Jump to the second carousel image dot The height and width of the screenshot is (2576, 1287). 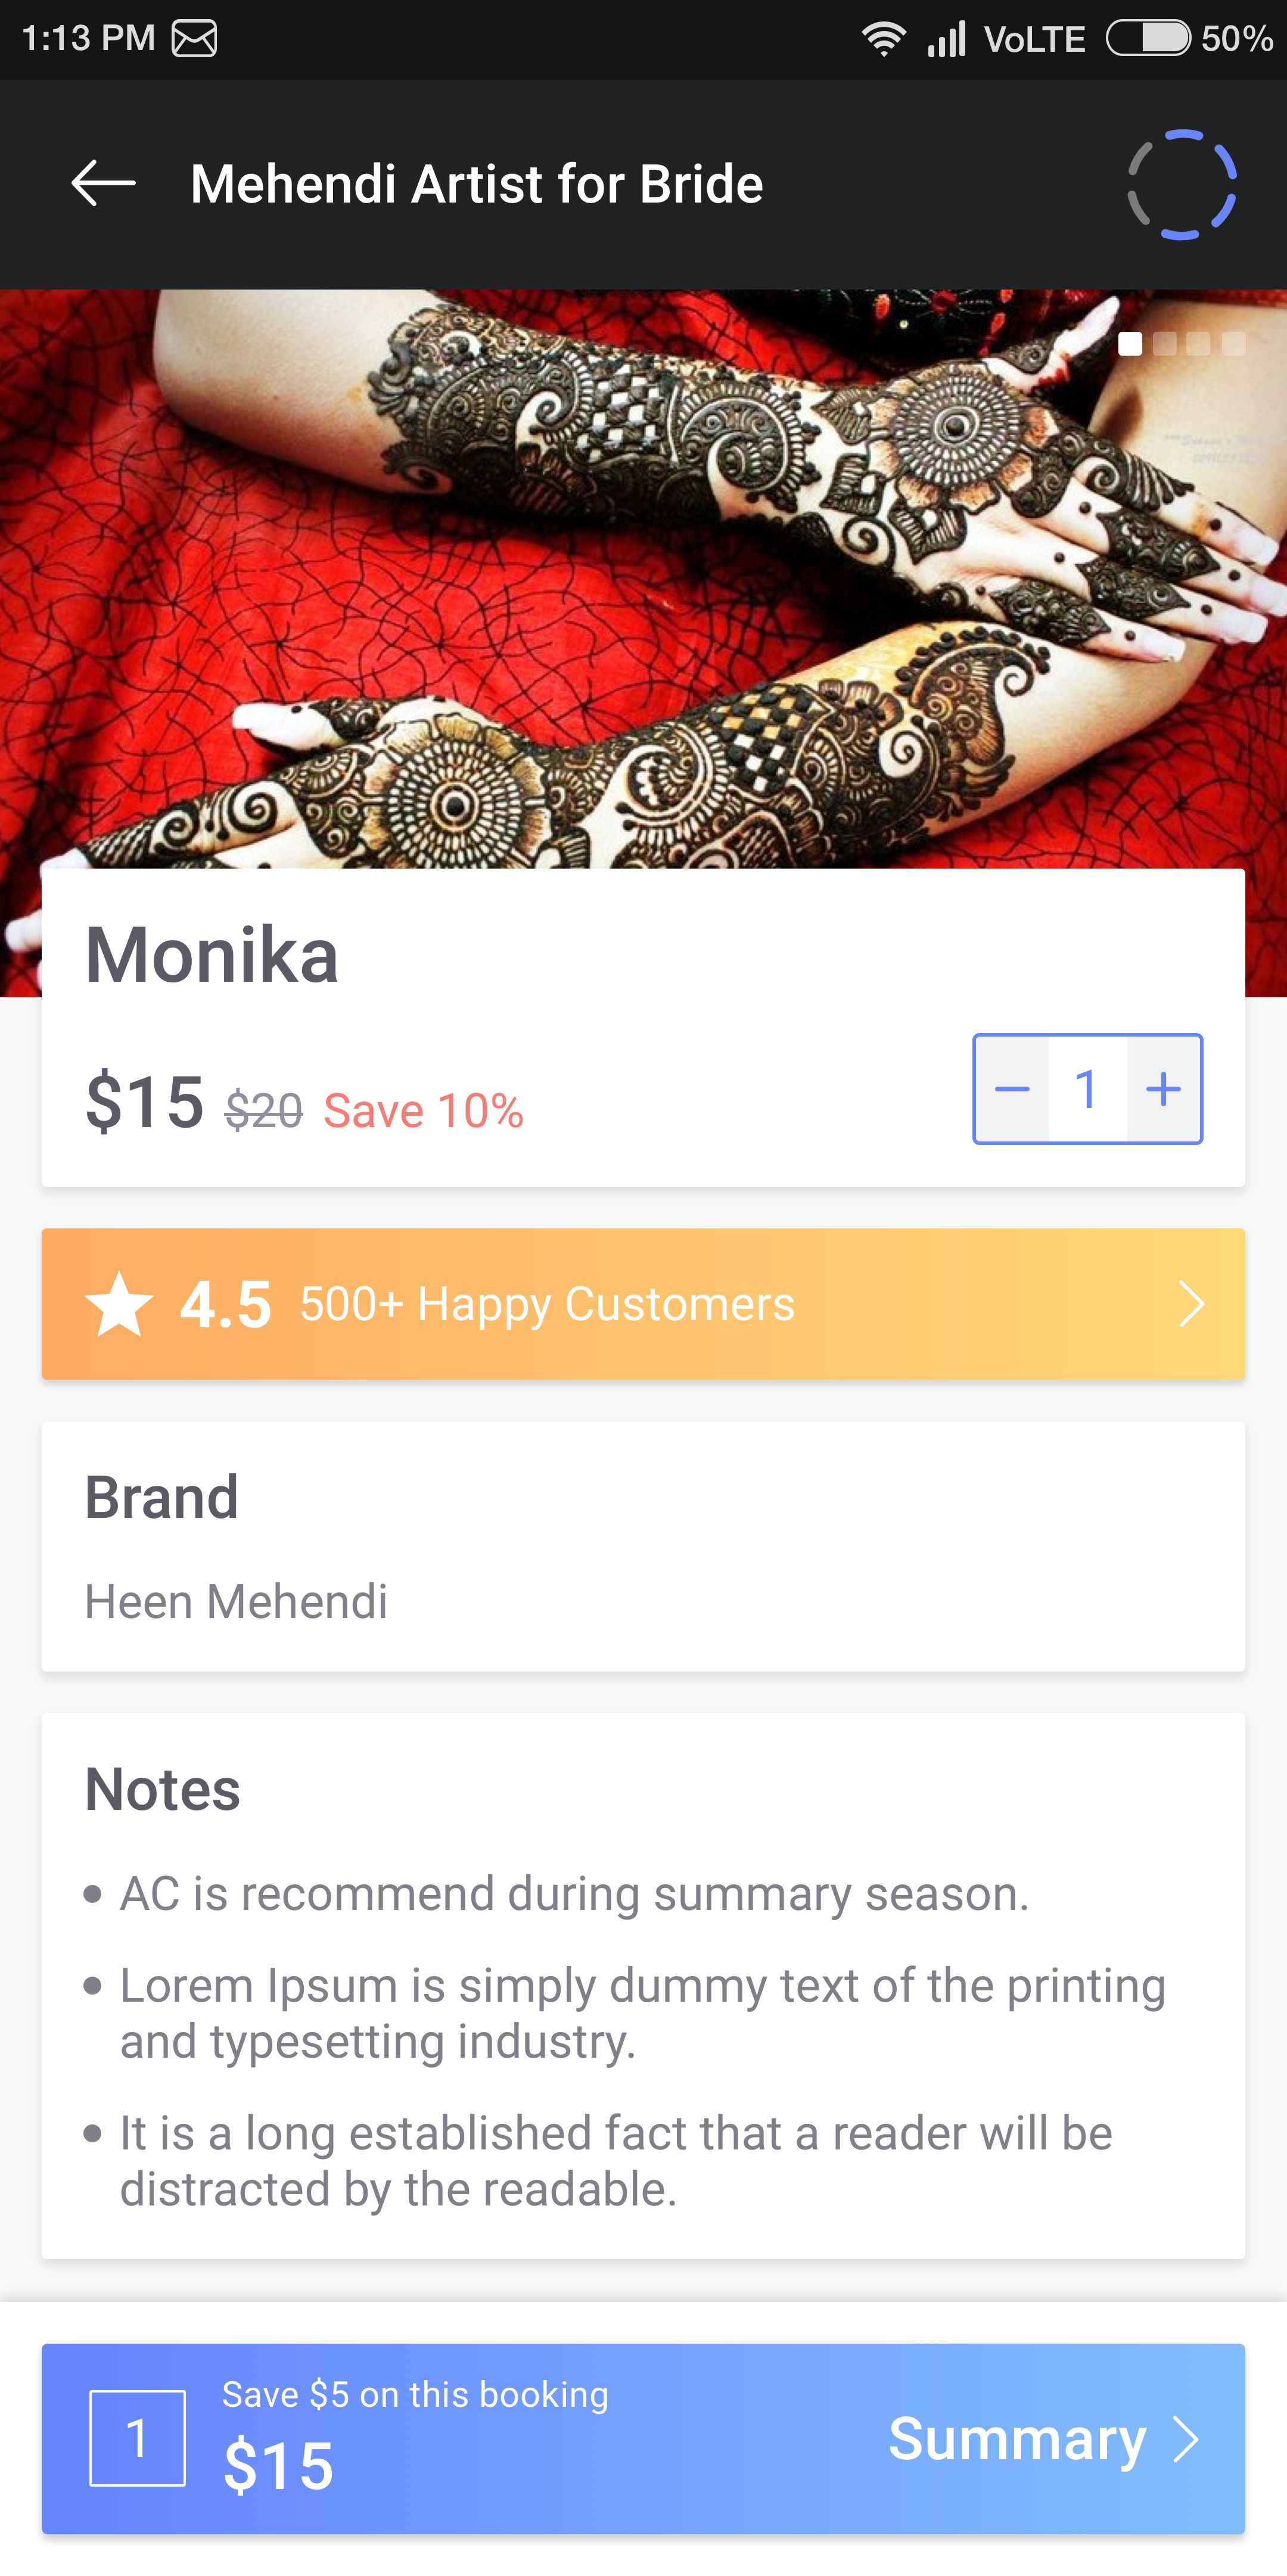(x=1165, y=344)
